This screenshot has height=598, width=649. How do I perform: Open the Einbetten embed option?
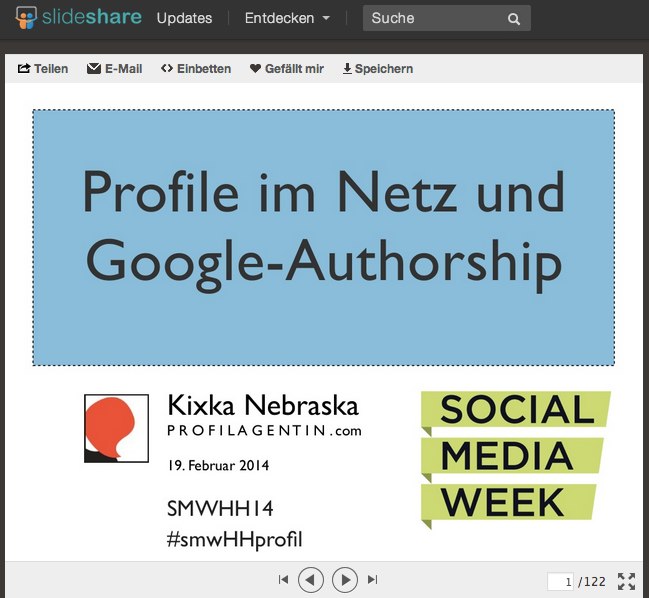click(196, 69)
